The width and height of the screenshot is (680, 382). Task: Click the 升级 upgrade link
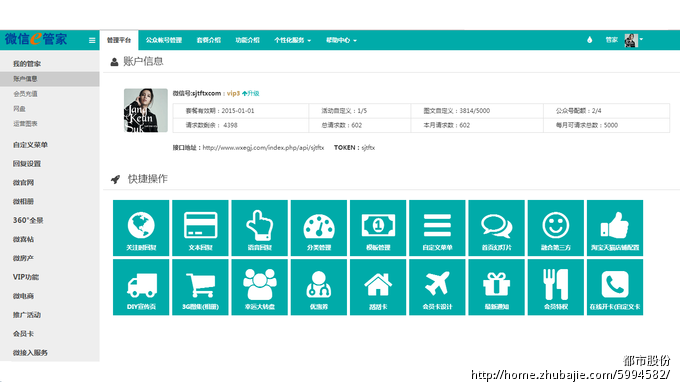point(251,93)
